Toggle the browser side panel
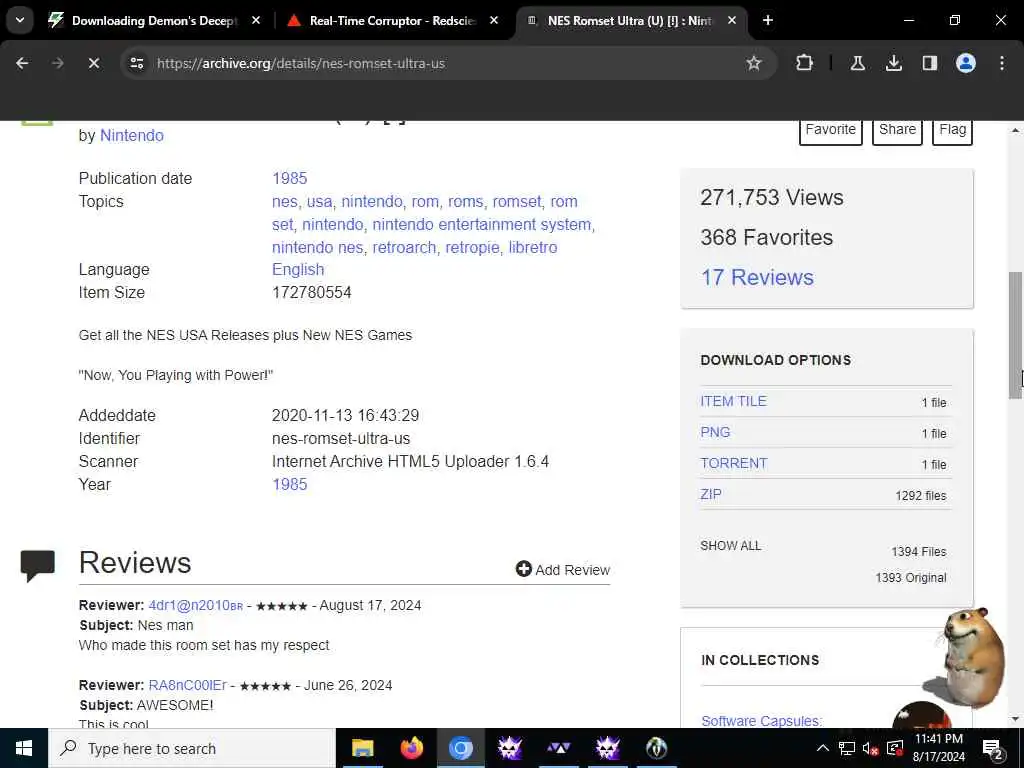Screen dimensions: 1024x768 pos(929,63)
